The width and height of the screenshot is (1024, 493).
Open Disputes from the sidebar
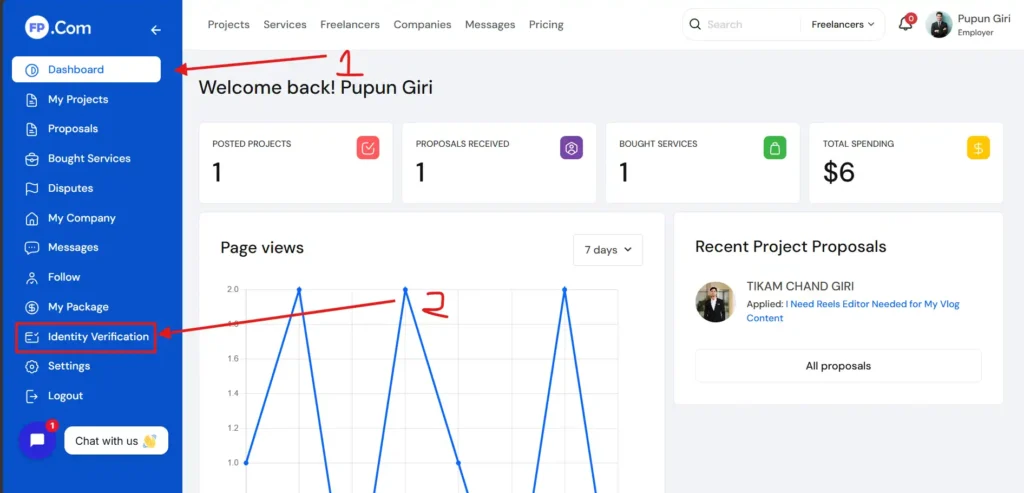(x=70, y=188)
